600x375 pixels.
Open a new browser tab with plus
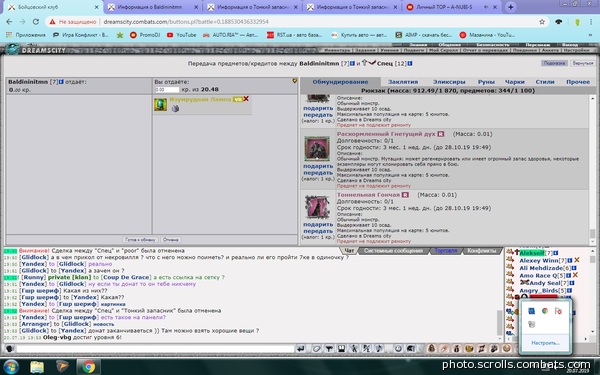pos(510,7)
